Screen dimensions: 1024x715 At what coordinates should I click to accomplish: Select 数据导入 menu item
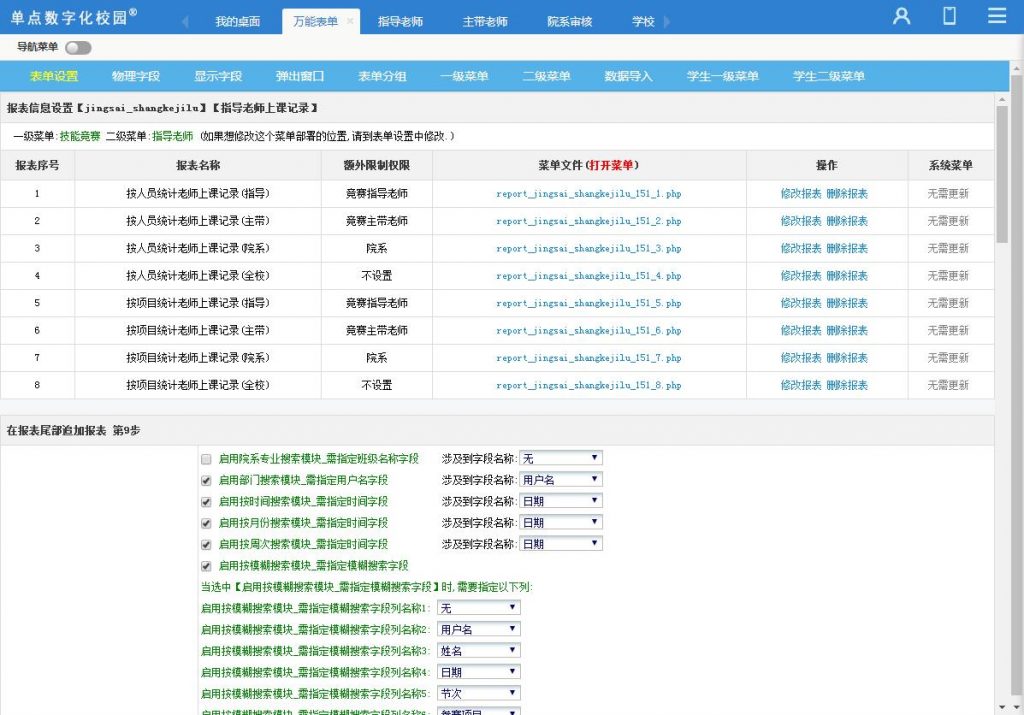(x=628, y=76)
